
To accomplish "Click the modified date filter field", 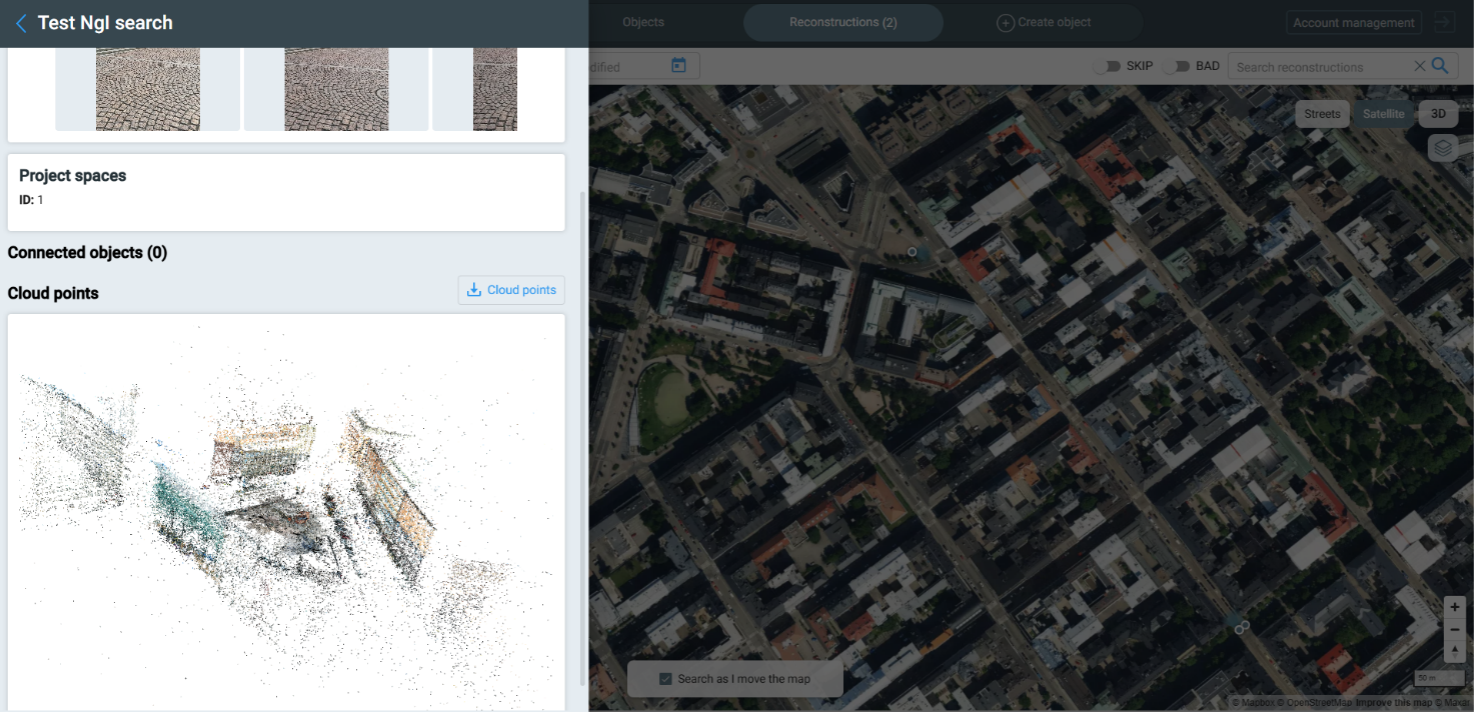I will click(x=644, y=67).
